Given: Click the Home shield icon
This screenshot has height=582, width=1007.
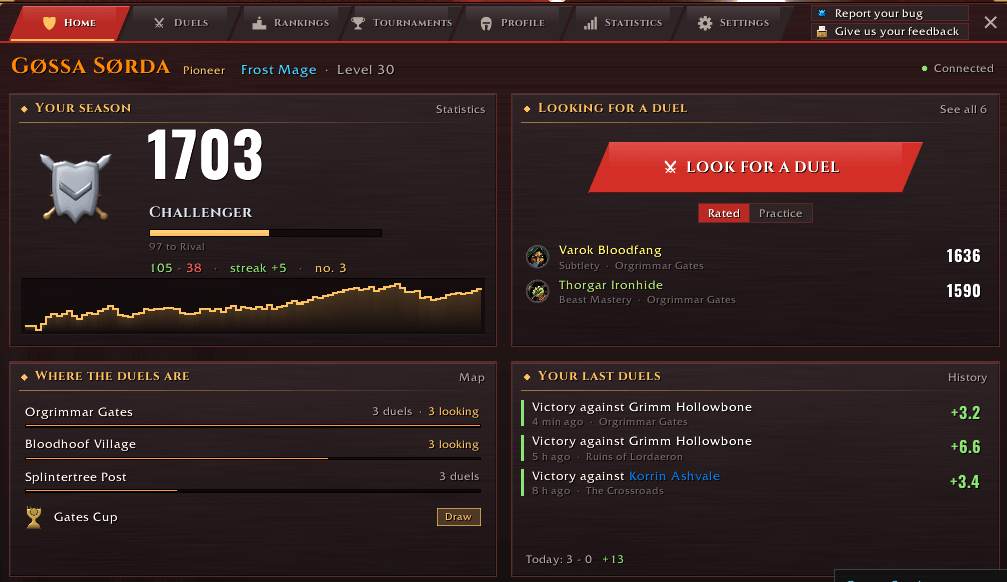Looking at the screenshot, I should pyautogui.click(x=49, y=23).
